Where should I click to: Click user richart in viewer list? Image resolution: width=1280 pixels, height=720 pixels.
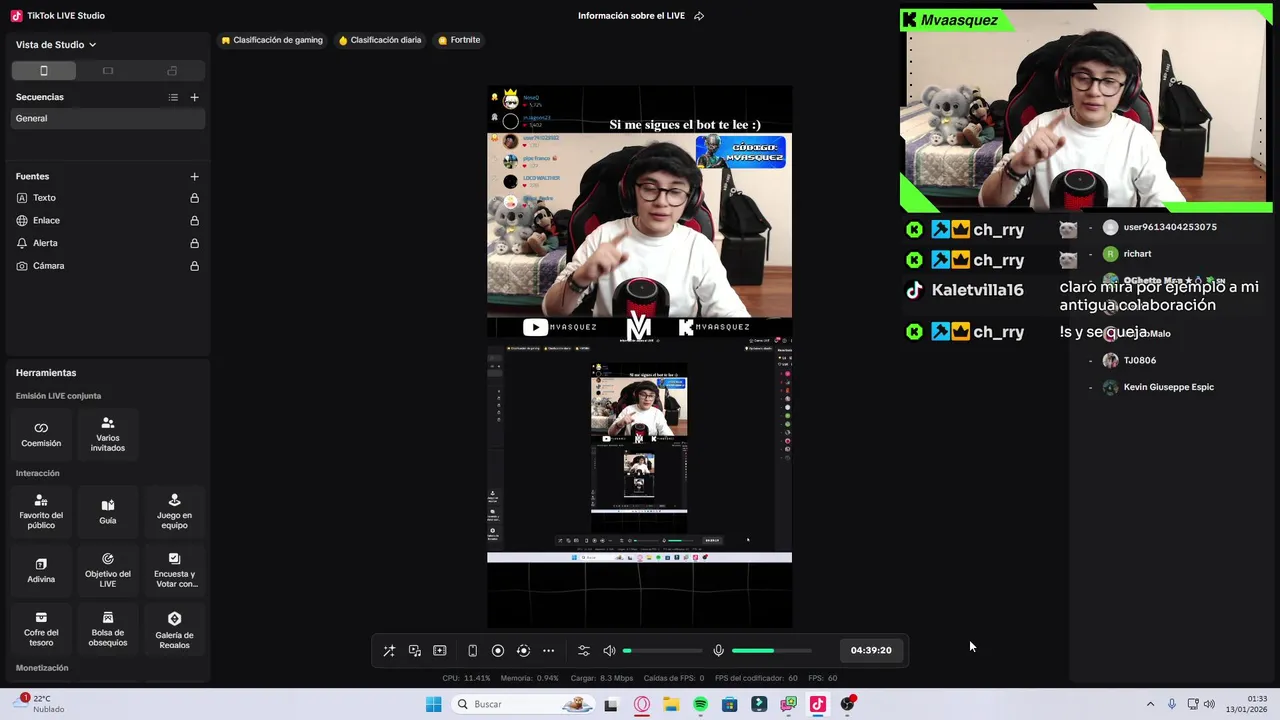[x=1137, y=254]
